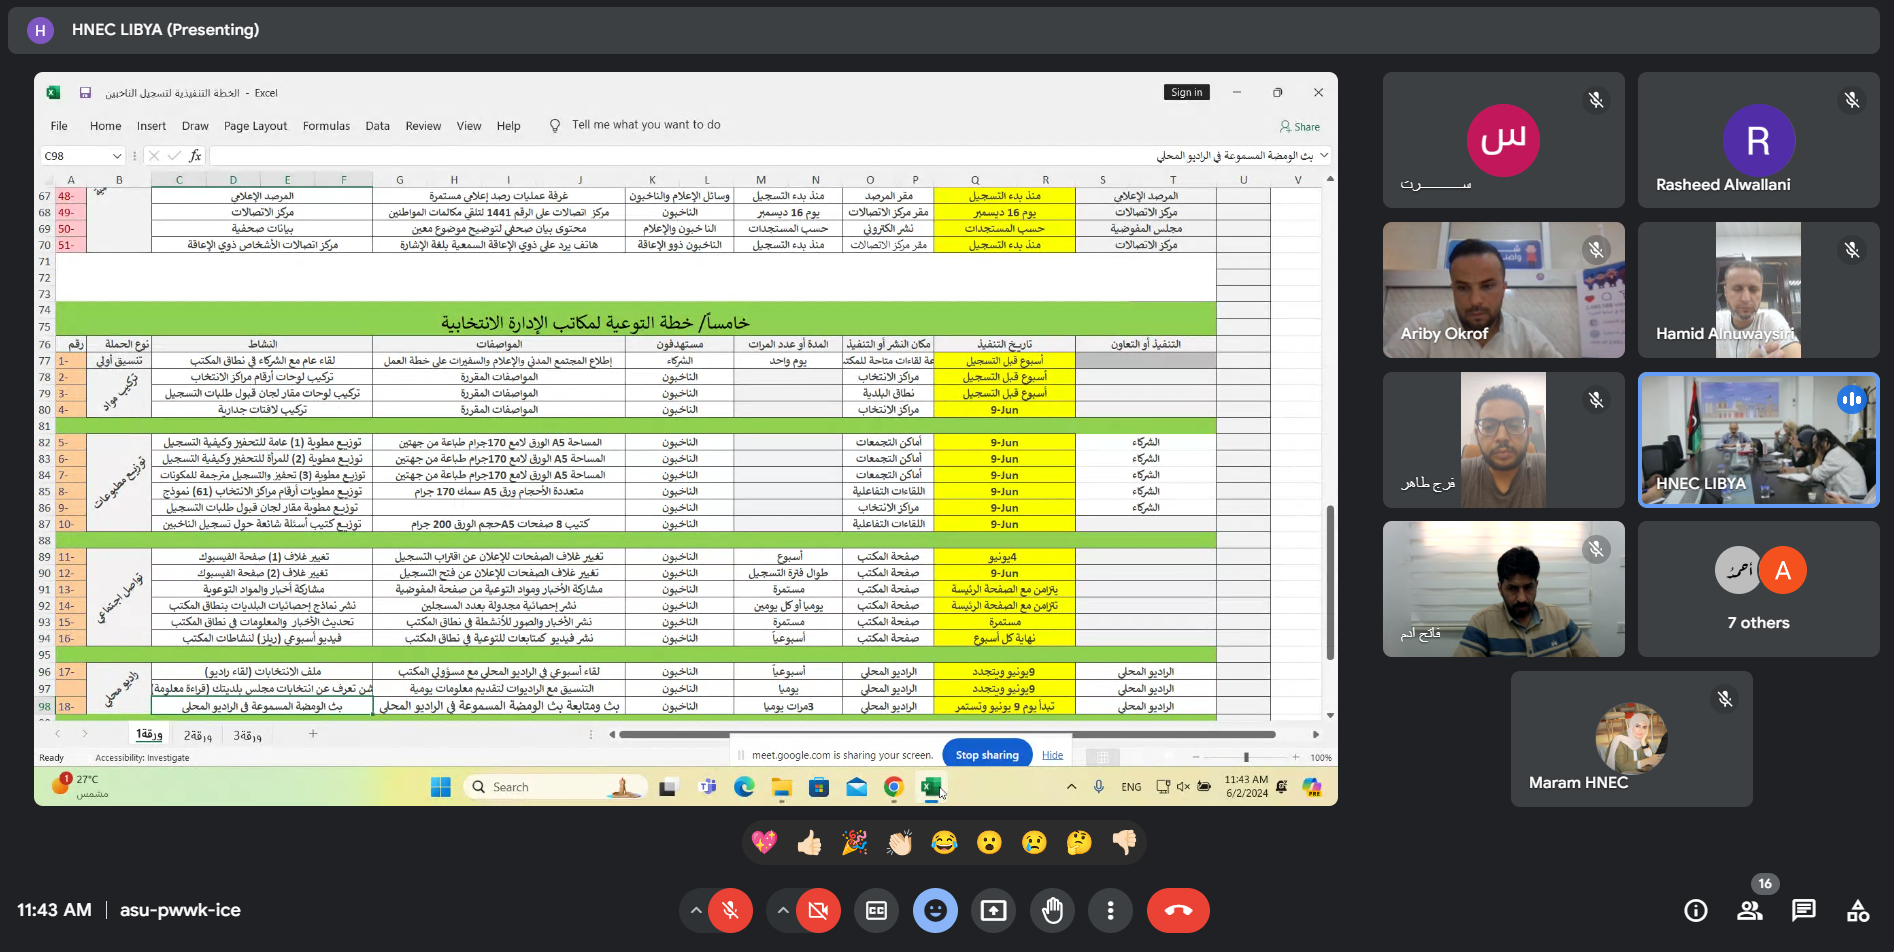1894x952 pixels.
Task: Open more options three-dot menu
Action: point(1110,910)
